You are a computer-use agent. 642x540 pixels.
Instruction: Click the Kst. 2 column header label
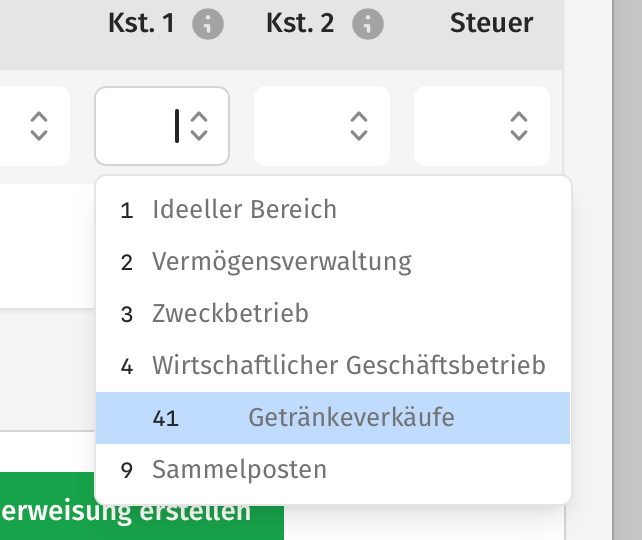tap(300, 24)
